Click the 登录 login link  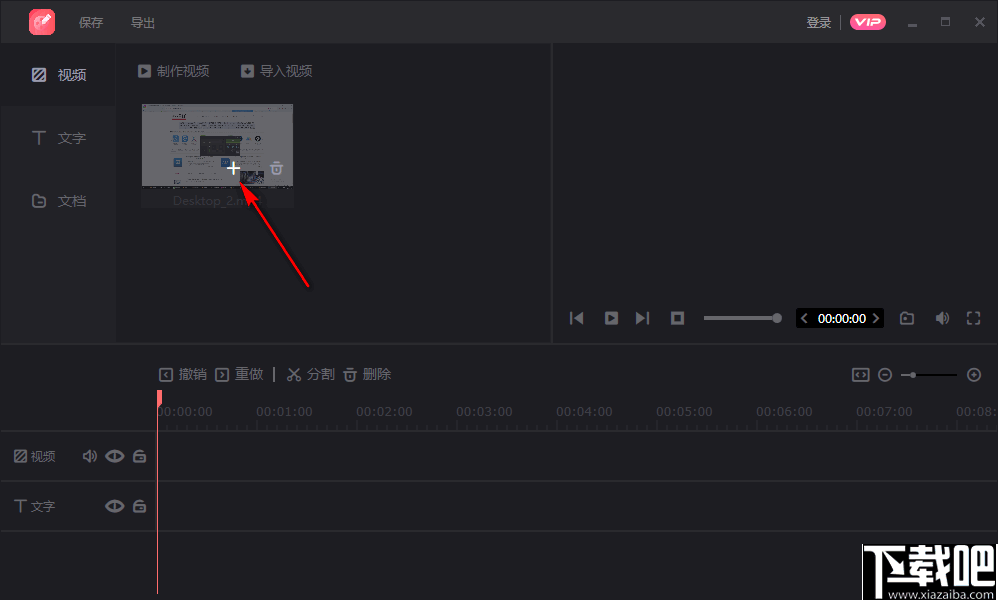pos(819,23)
